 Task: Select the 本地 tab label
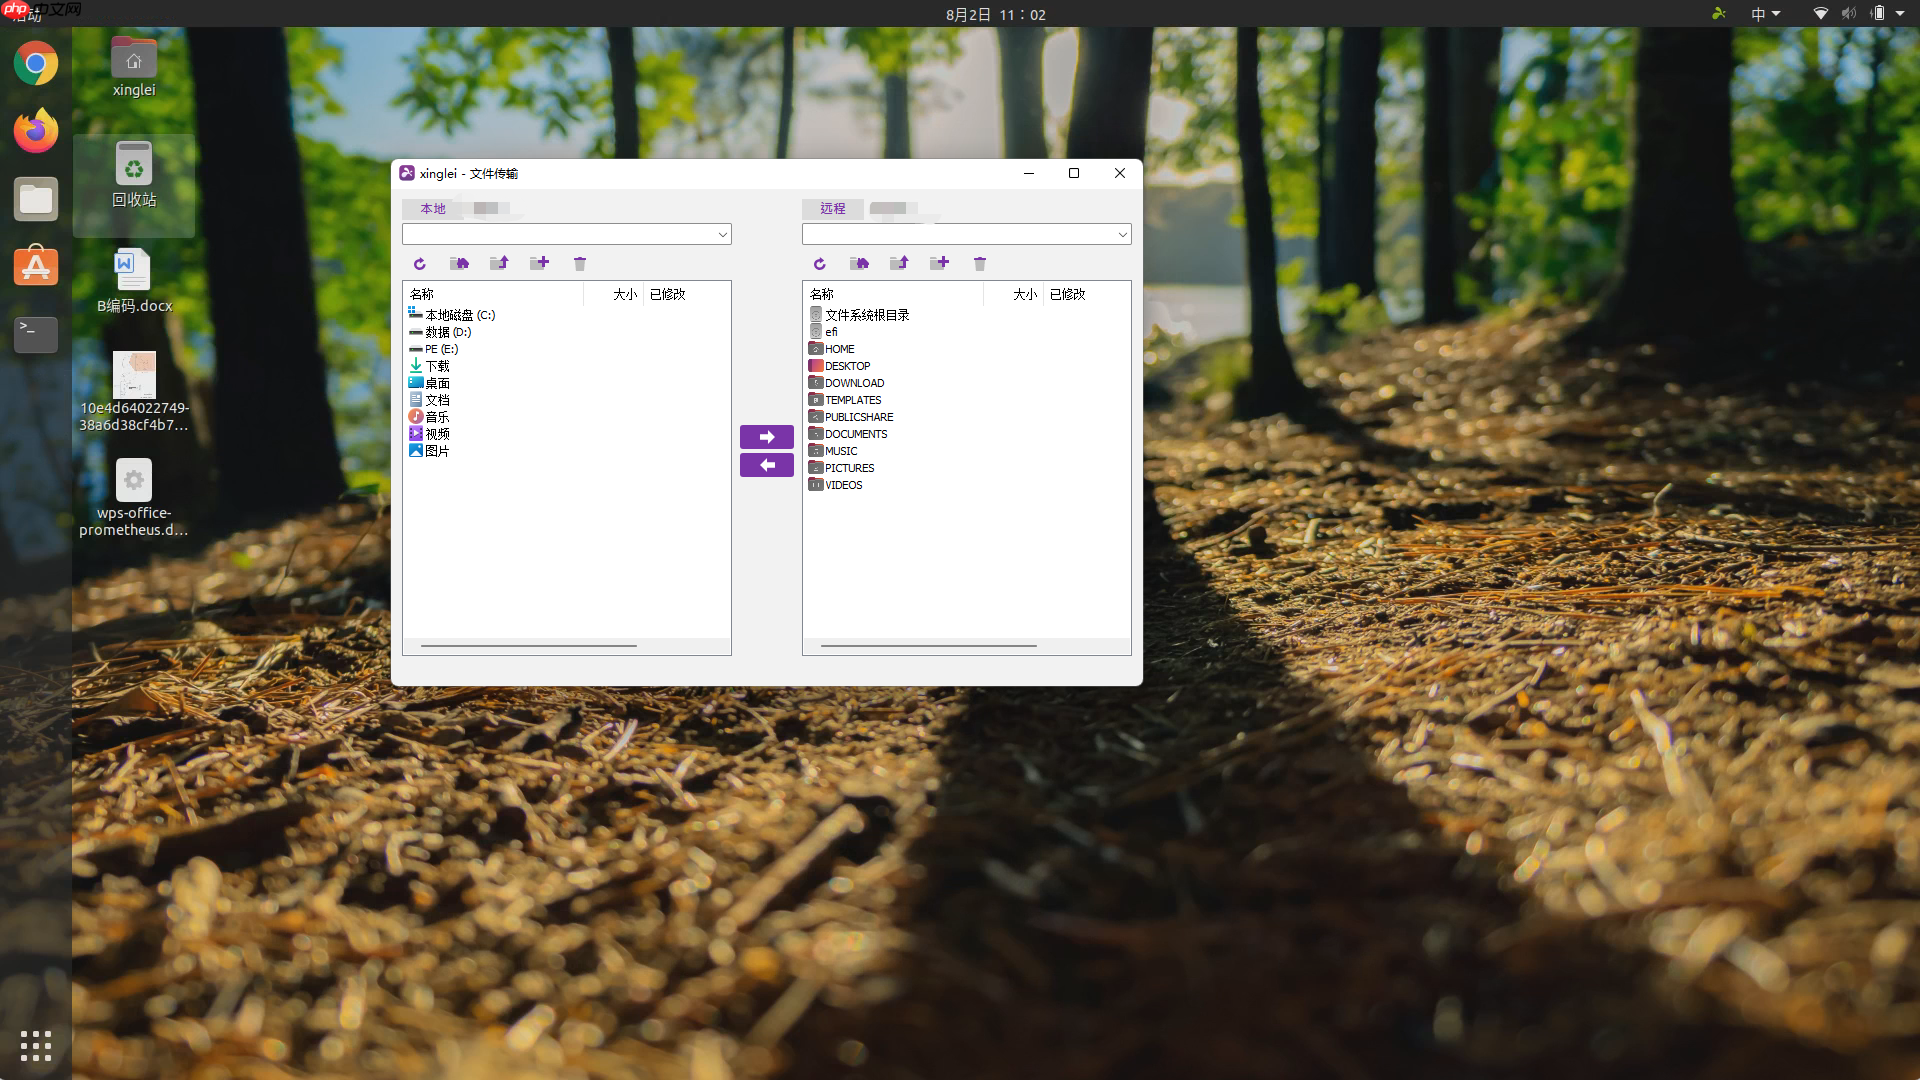click(433, 209)
